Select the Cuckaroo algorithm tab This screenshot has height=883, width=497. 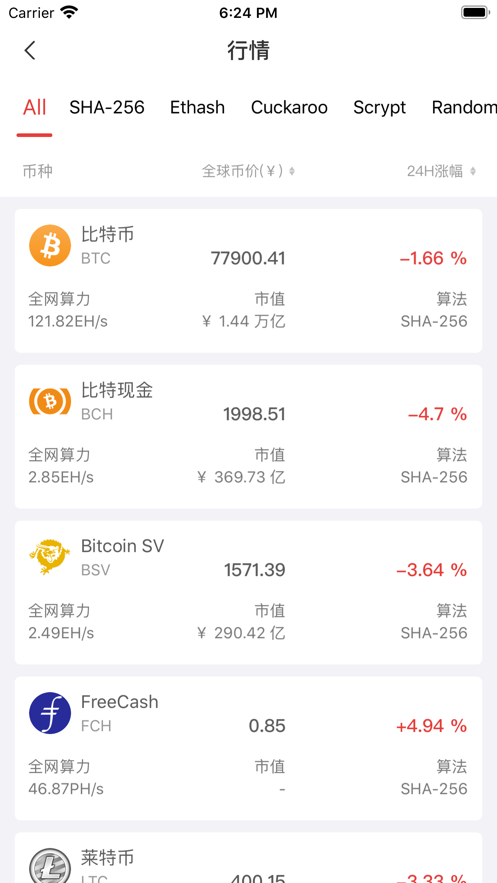[x=289, y=107]
